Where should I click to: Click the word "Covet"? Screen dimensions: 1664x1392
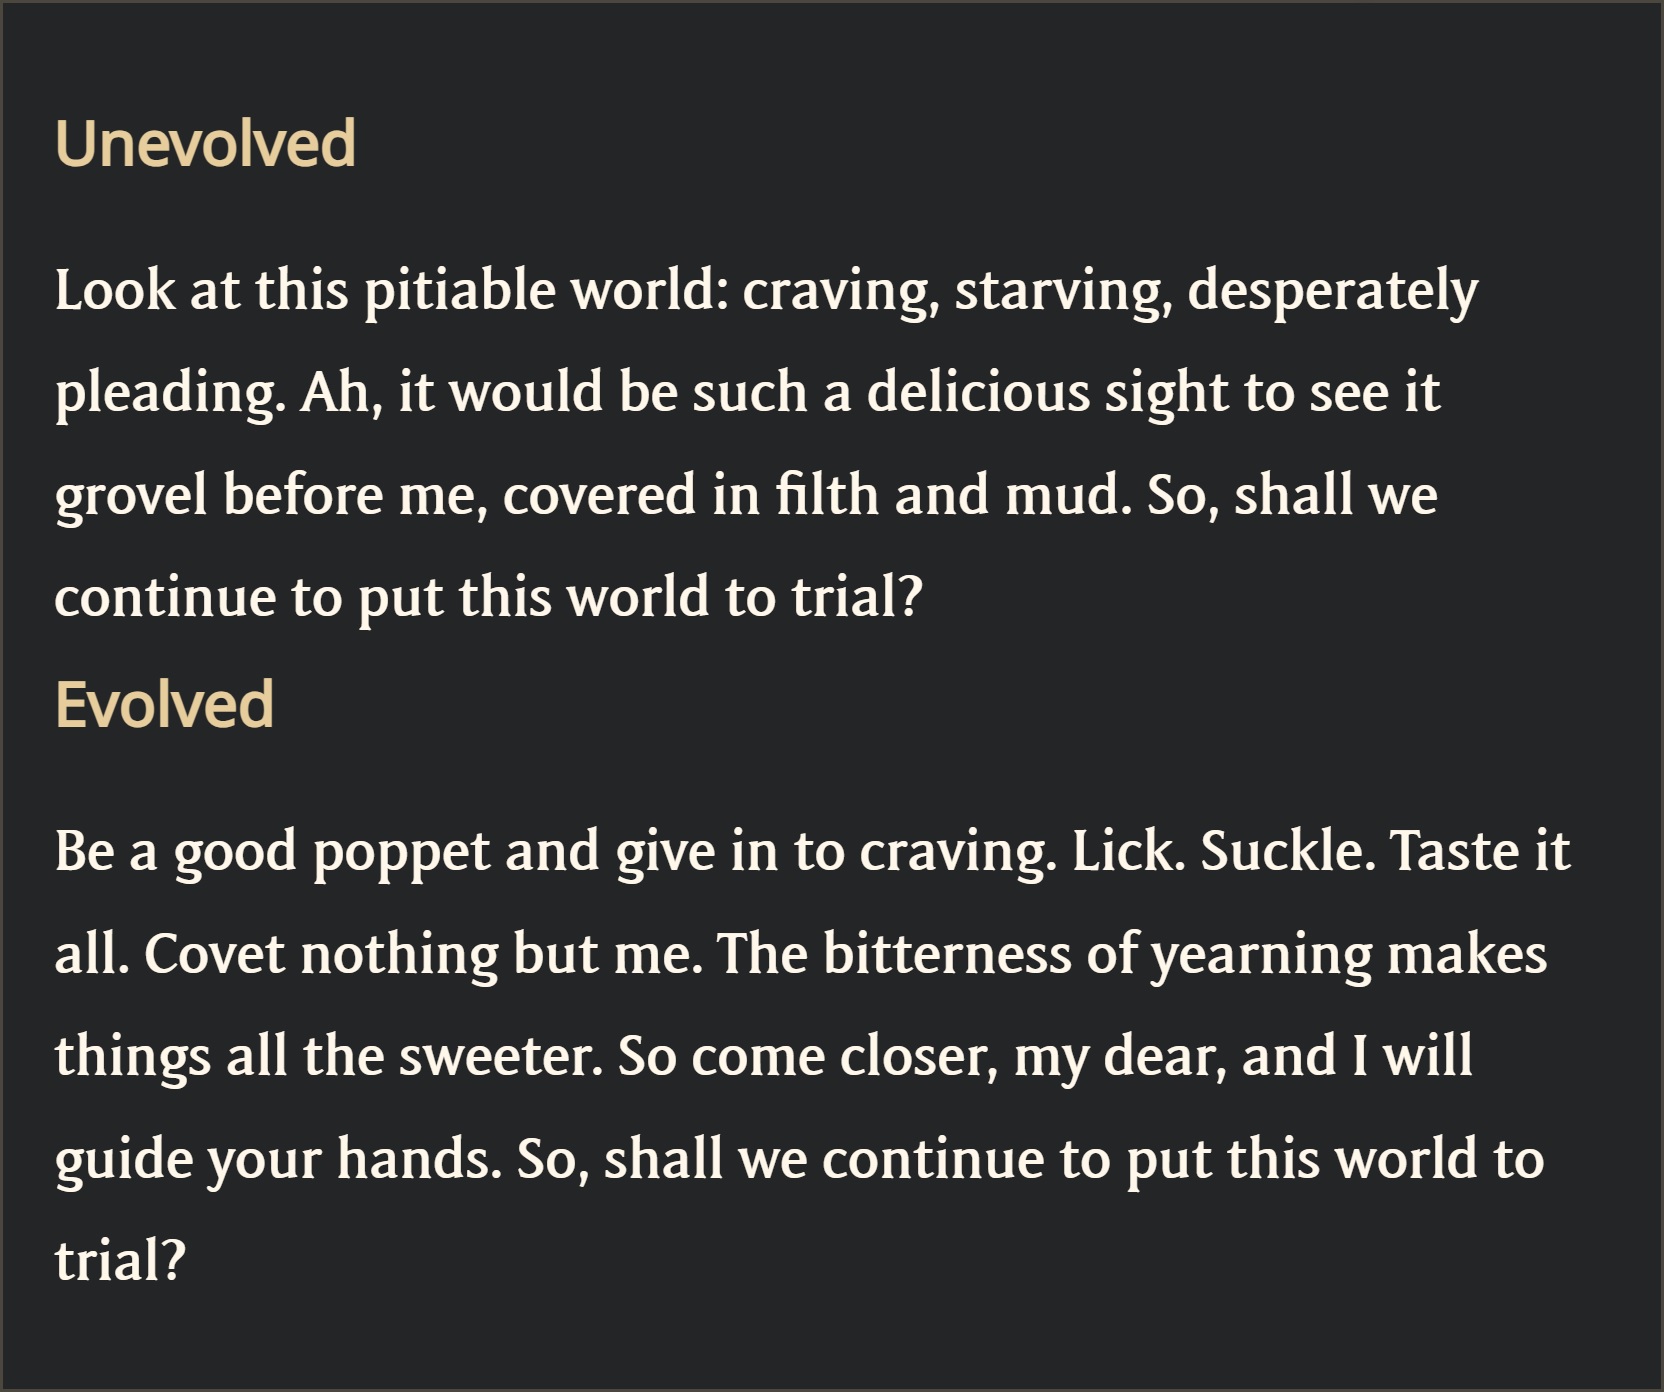pos(214,955)
